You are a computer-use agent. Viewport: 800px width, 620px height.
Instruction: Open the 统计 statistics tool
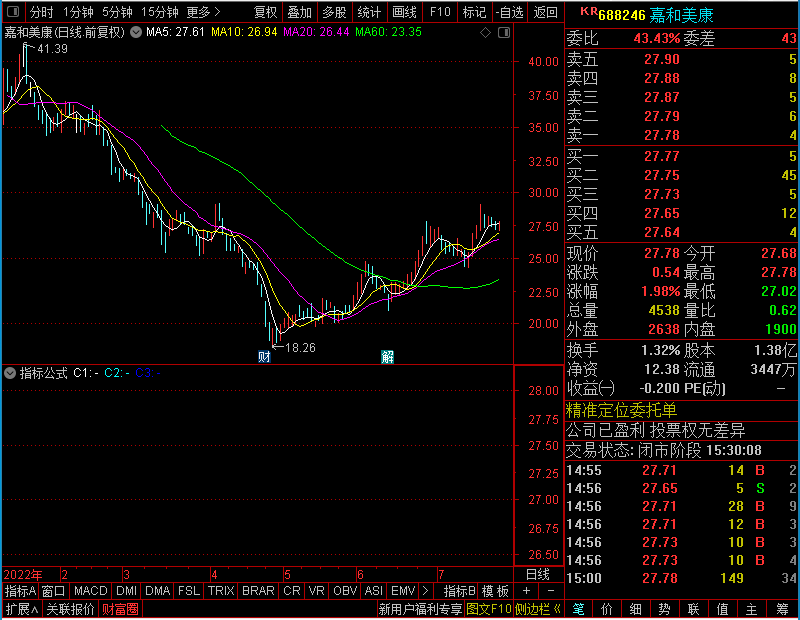point(369,12)
